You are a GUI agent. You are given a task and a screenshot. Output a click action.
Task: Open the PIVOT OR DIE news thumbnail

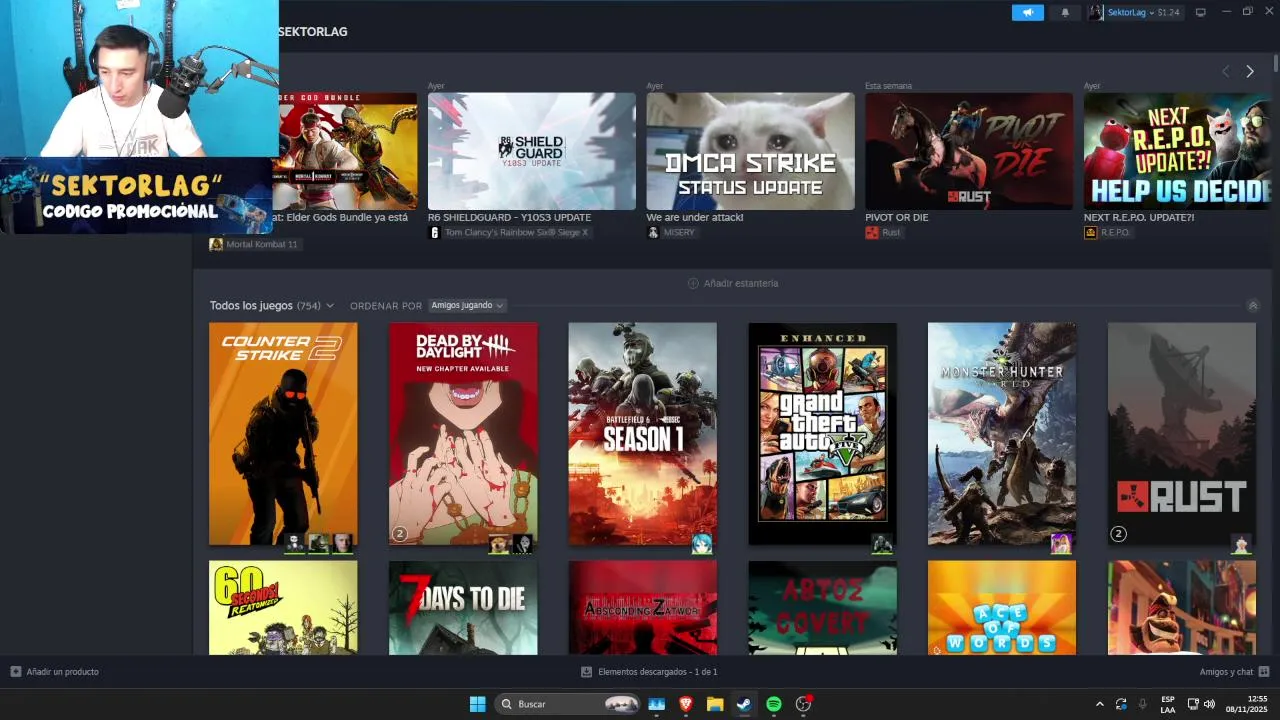pos(969,151)
